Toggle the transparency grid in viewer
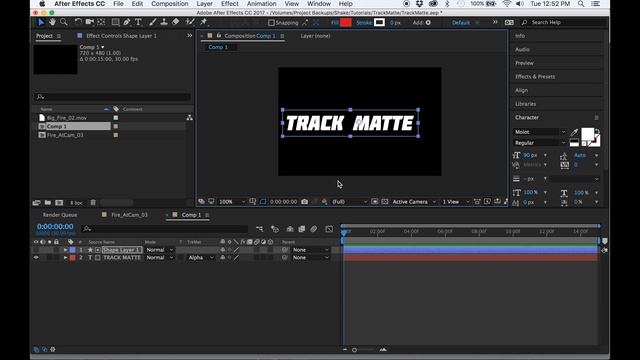Image resolution: width=640 pixels, height=360 pixels. (384, 202)
